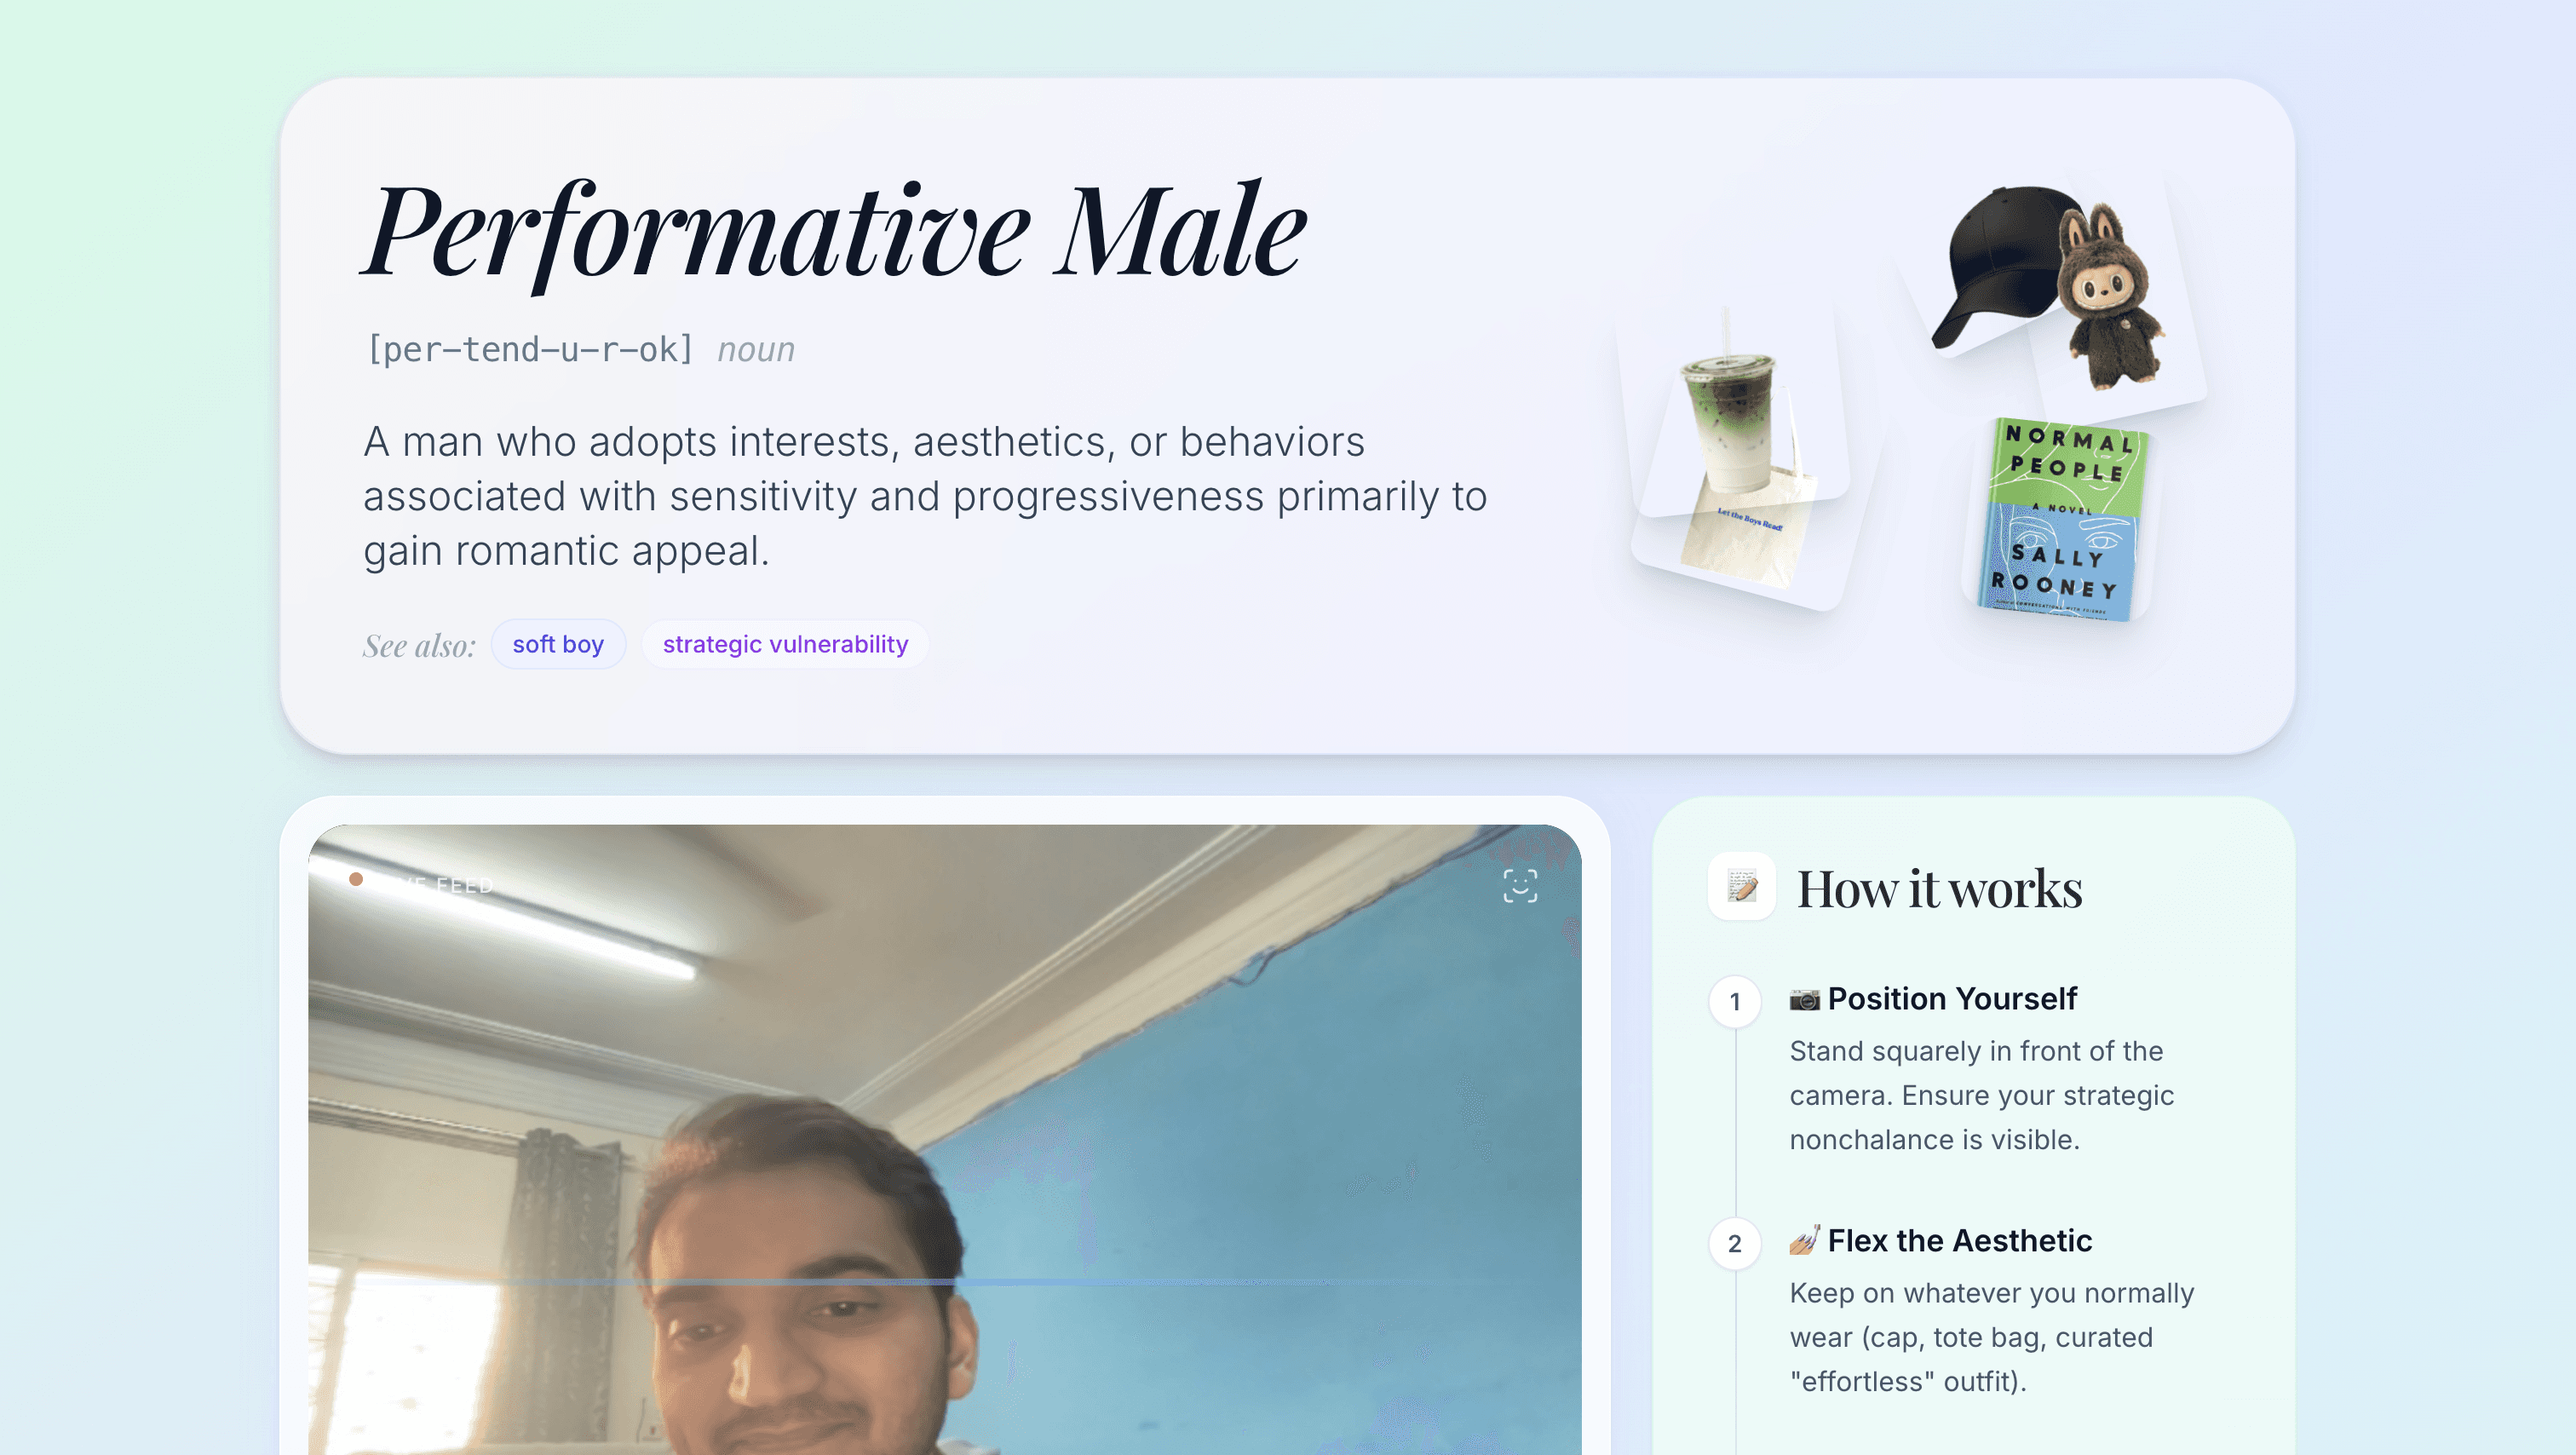Click step number 1 circle

coord(1735,1001)
